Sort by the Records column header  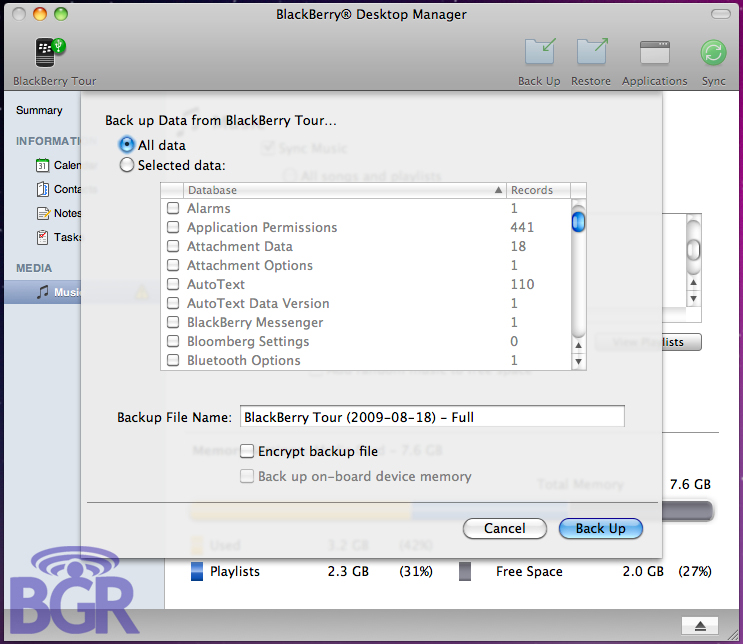click(x=538, y=190)
